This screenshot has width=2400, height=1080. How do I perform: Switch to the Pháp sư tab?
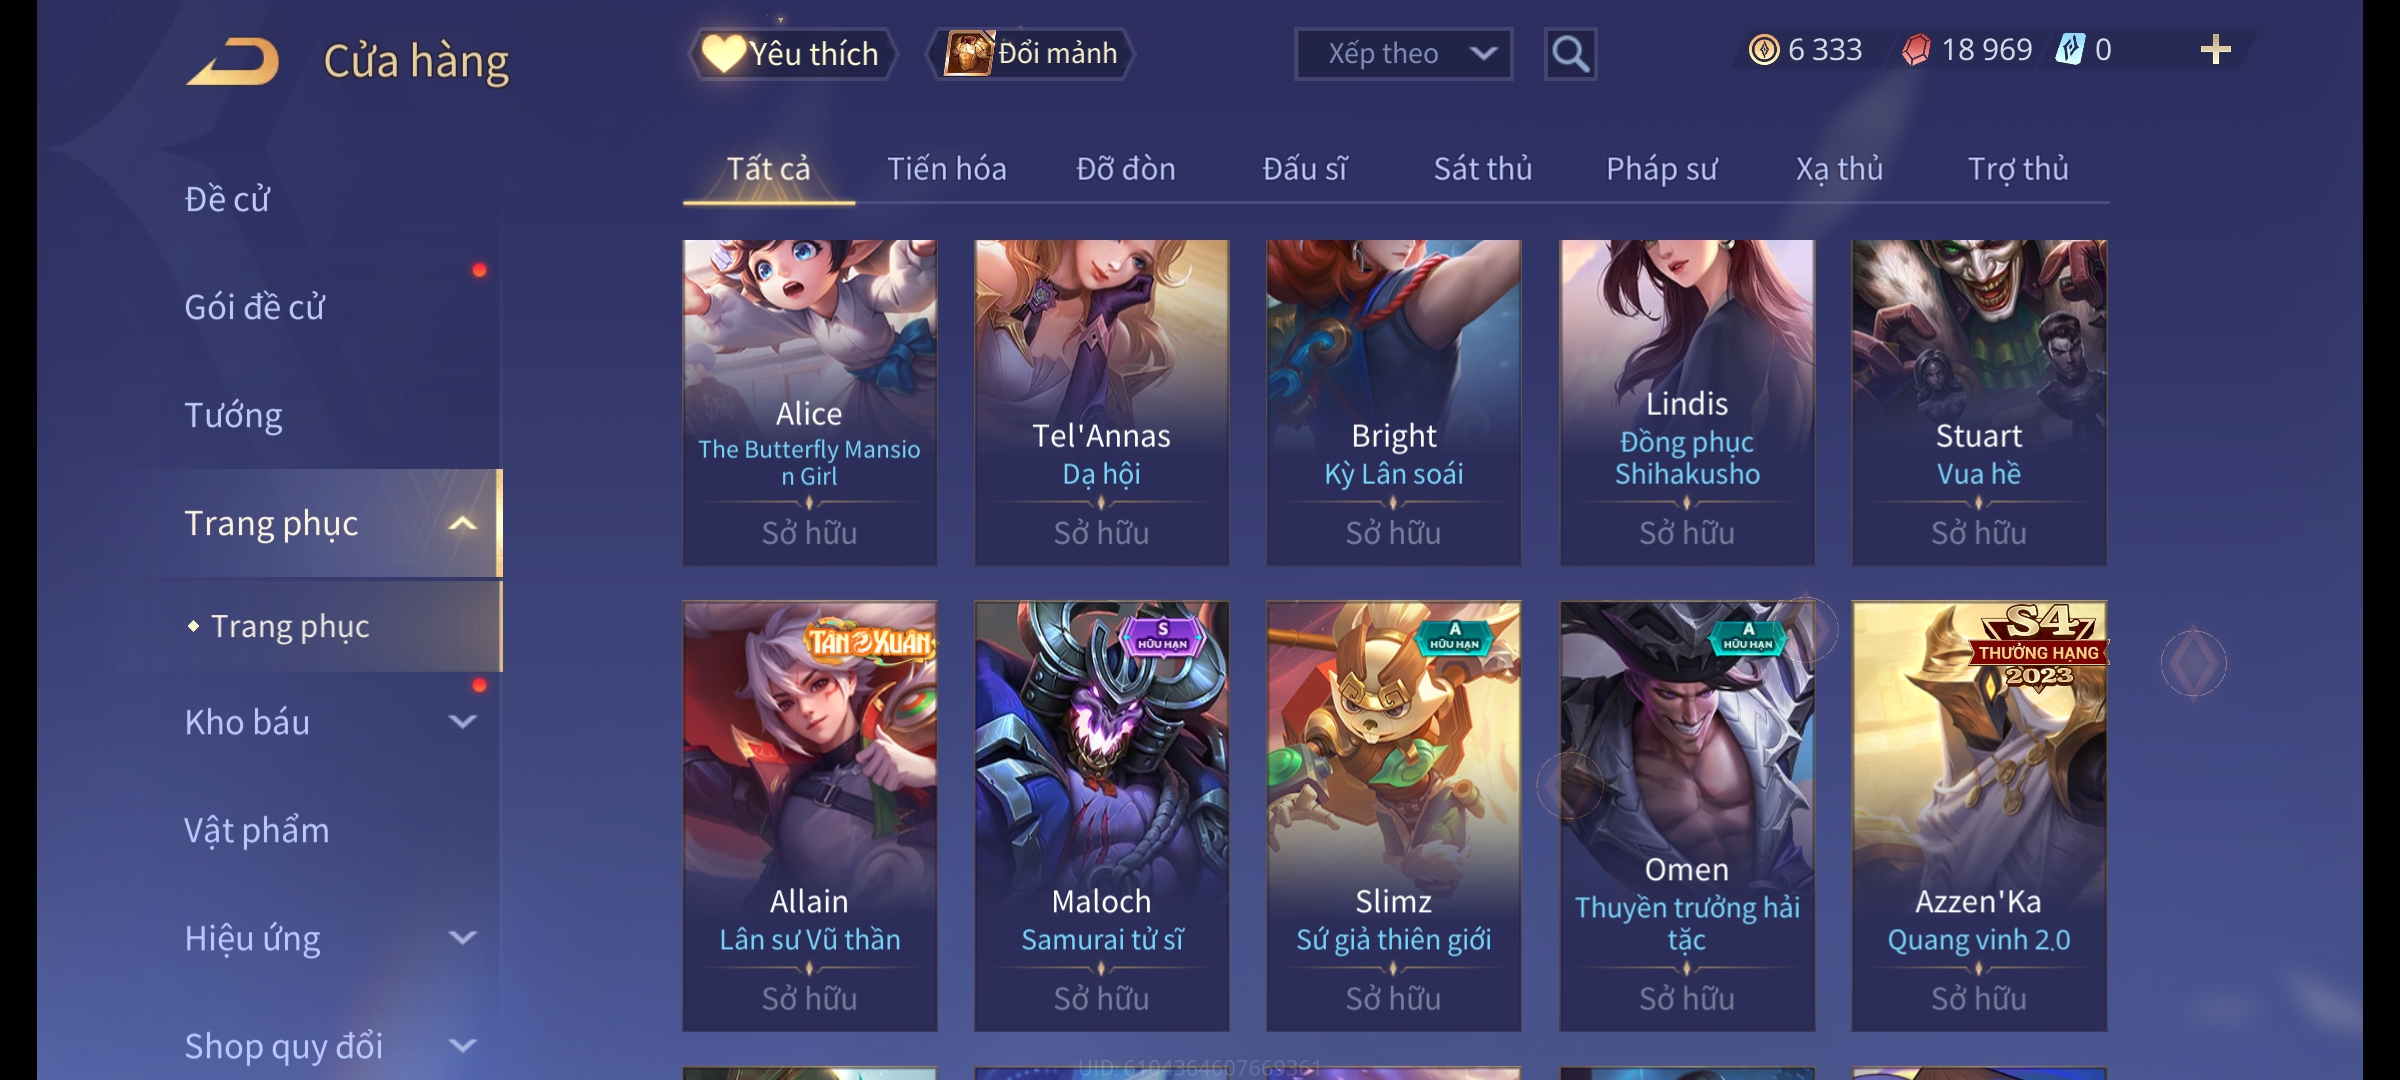1661,169
